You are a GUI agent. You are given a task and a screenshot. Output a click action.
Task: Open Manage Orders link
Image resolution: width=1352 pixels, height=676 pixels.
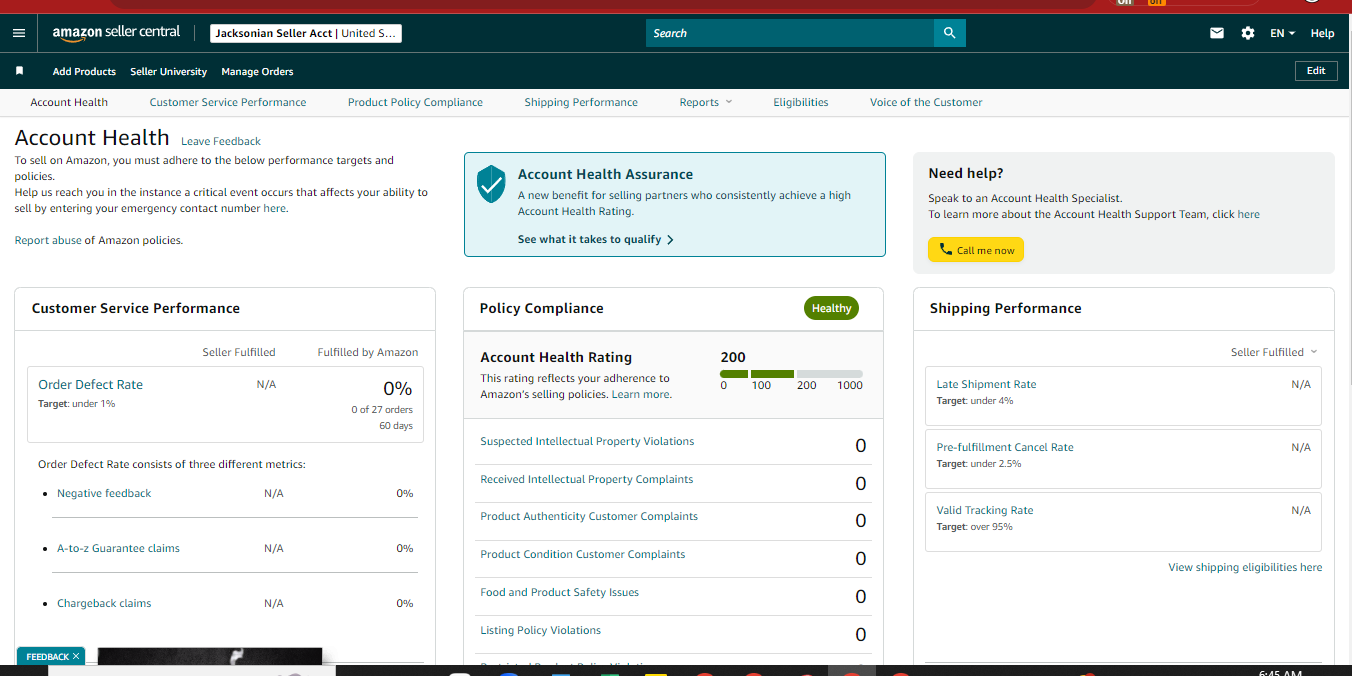[x=257, y=72]
